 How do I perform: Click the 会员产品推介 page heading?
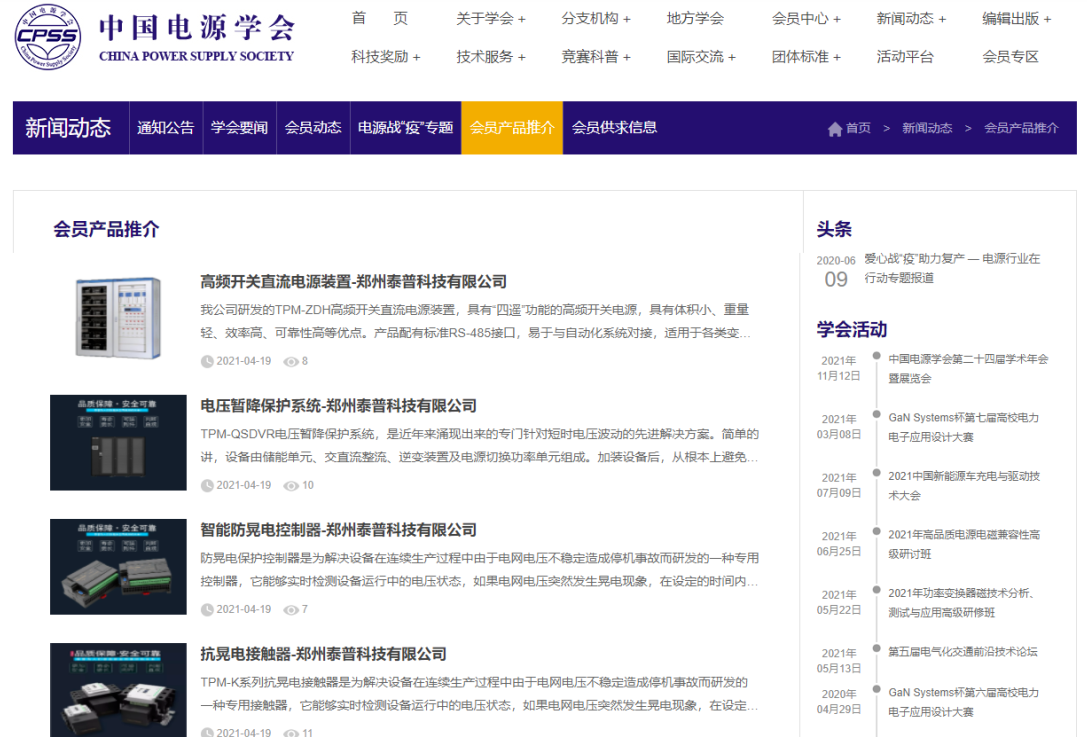pyautogui.click(x=106, y=229)
